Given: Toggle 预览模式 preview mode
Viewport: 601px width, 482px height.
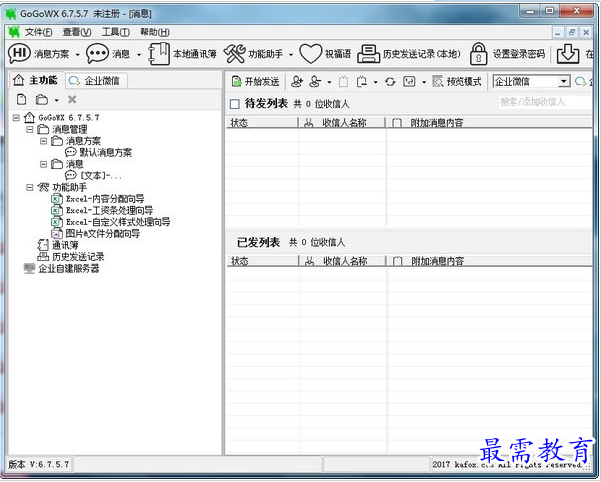Looking at the screenshot, I should 457,82.
